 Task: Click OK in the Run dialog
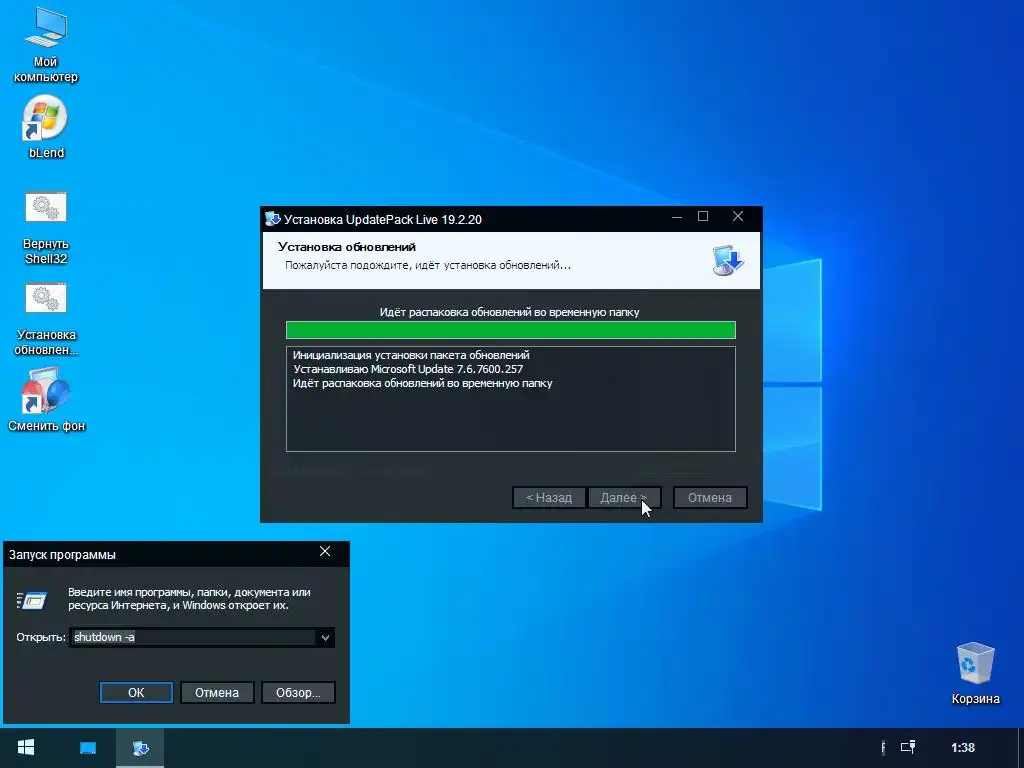[x=136, y=692]
